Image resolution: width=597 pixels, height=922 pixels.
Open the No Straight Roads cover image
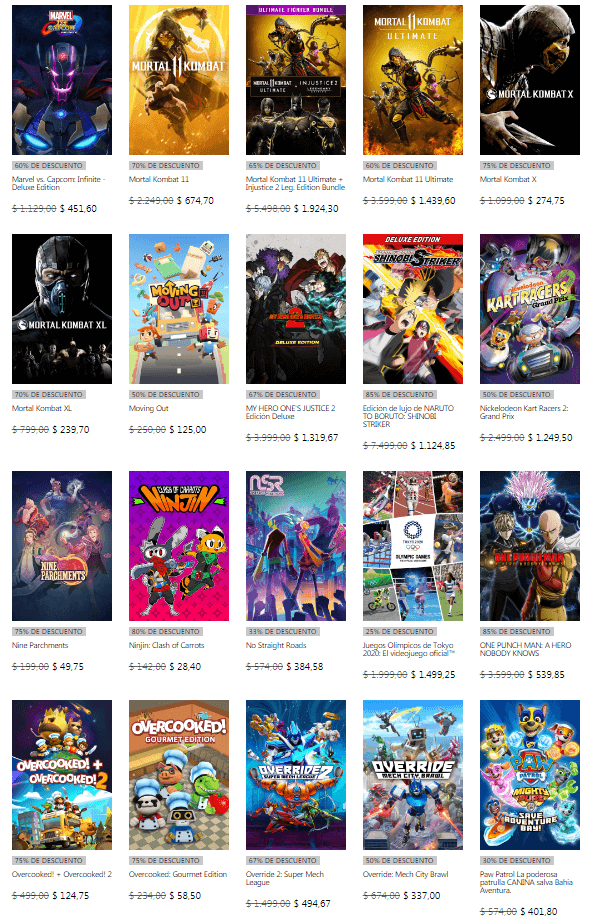(296, 546)
